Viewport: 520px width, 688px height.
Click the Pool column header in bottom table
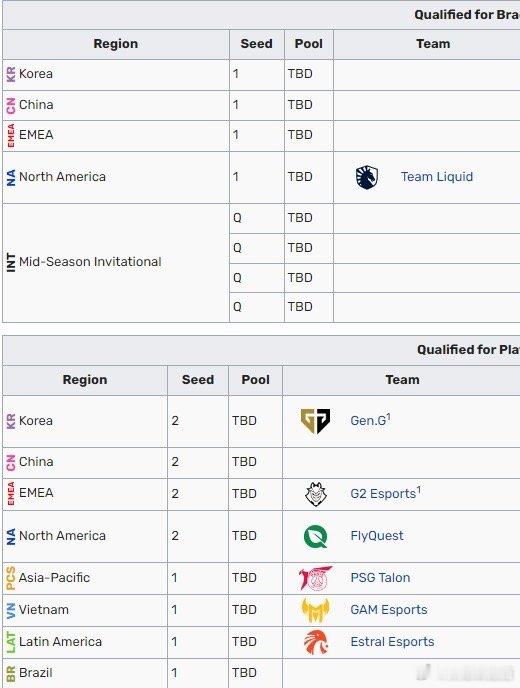click(255, 380)
